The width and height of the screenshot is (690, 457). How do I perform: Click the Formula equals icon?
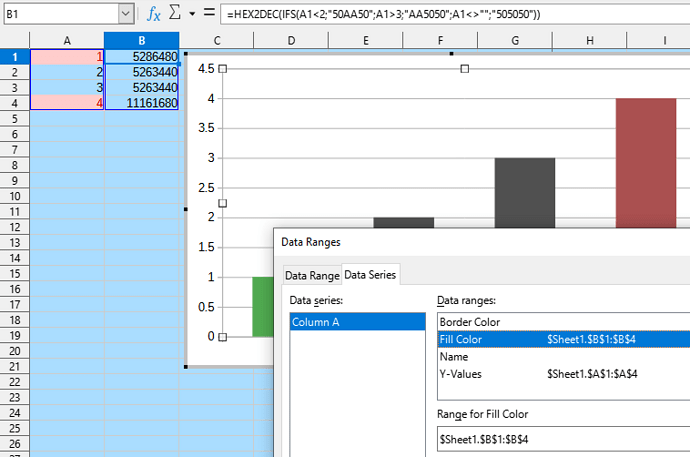pos(209,13)
